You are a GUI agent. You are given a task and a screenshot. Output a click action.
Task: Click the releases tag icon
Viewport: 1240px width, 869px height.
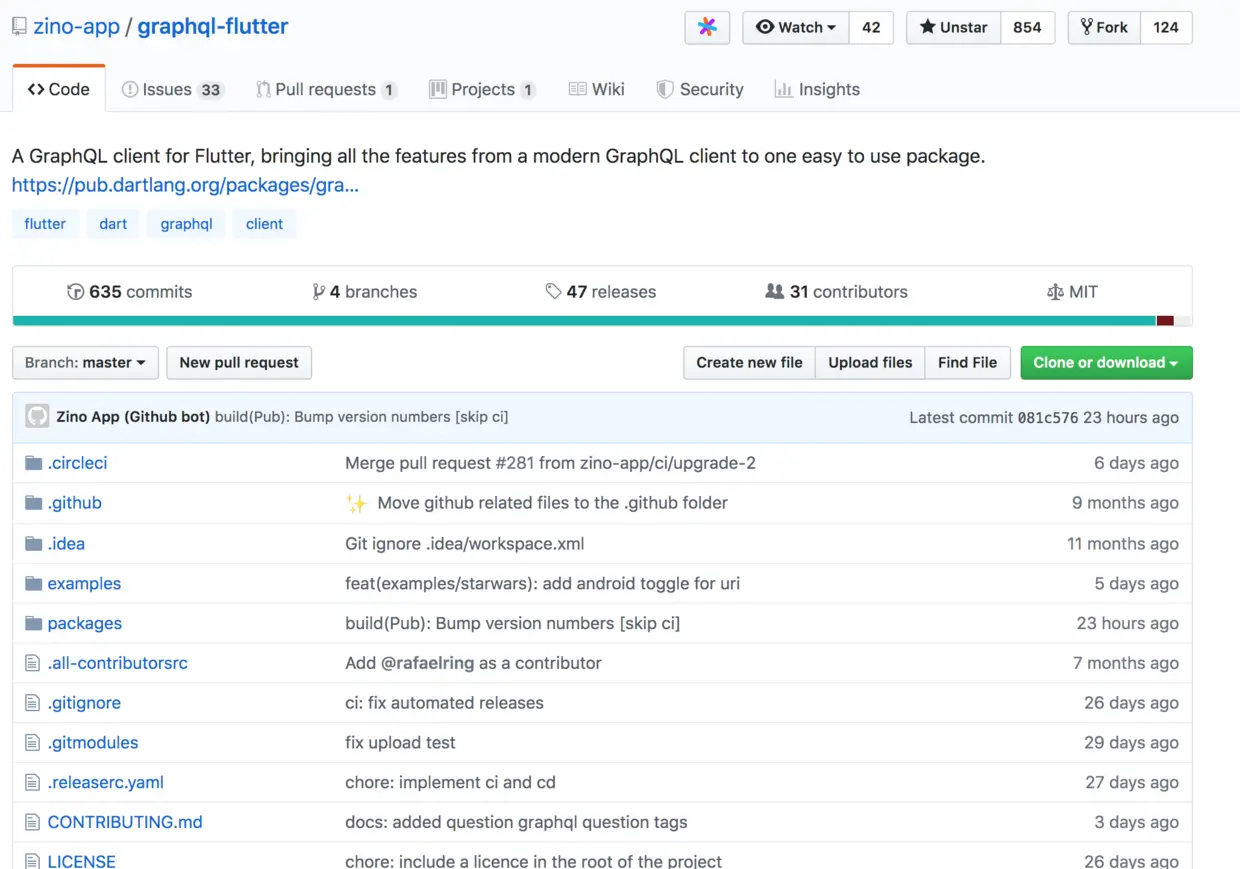click(x=553, y=292)
